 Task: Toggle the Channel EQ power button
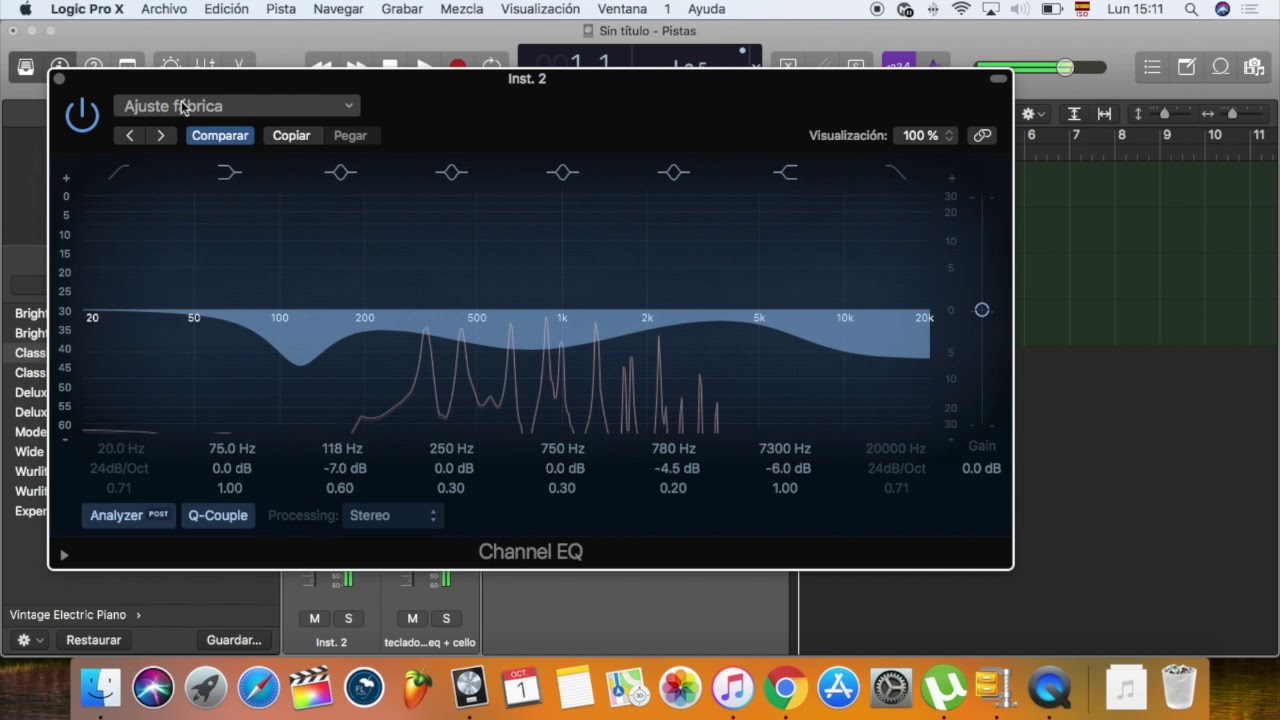(82, 116)
